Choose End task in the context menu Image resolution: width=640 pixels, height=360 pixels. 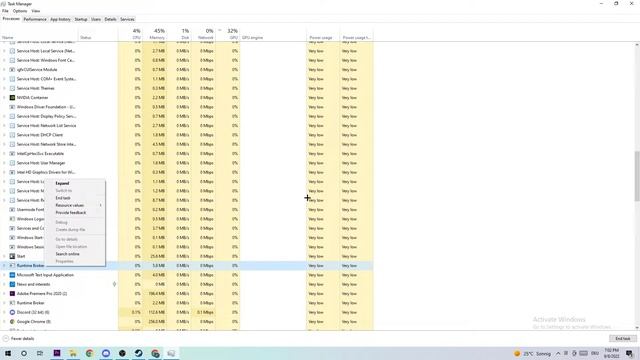[75, 198]
